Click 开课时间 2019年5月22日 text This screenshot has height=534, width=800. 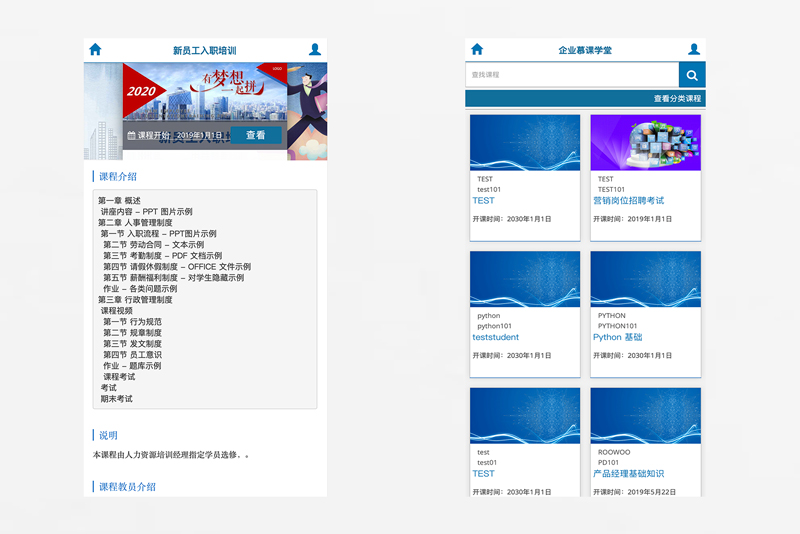[x=634, y=492]
